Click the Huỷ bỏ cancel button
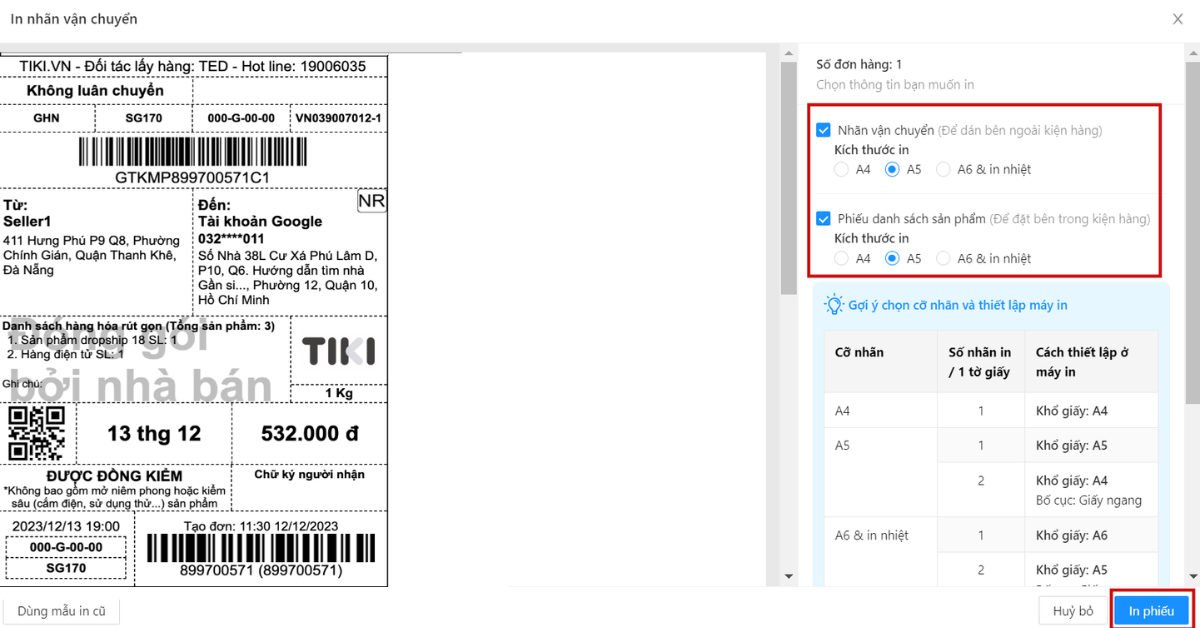Screen dimensions: 1200x628 coord(1072,611)
